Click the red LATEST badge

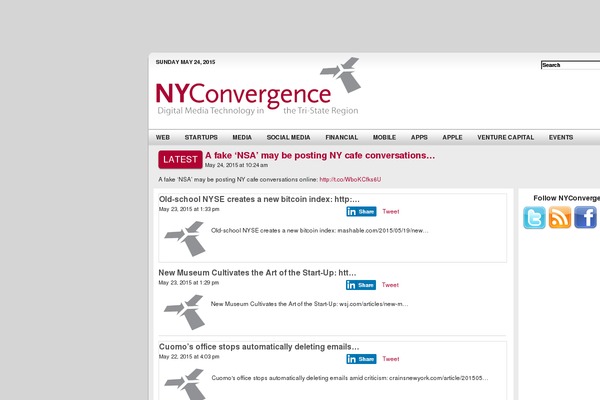(x=180, y=159)
